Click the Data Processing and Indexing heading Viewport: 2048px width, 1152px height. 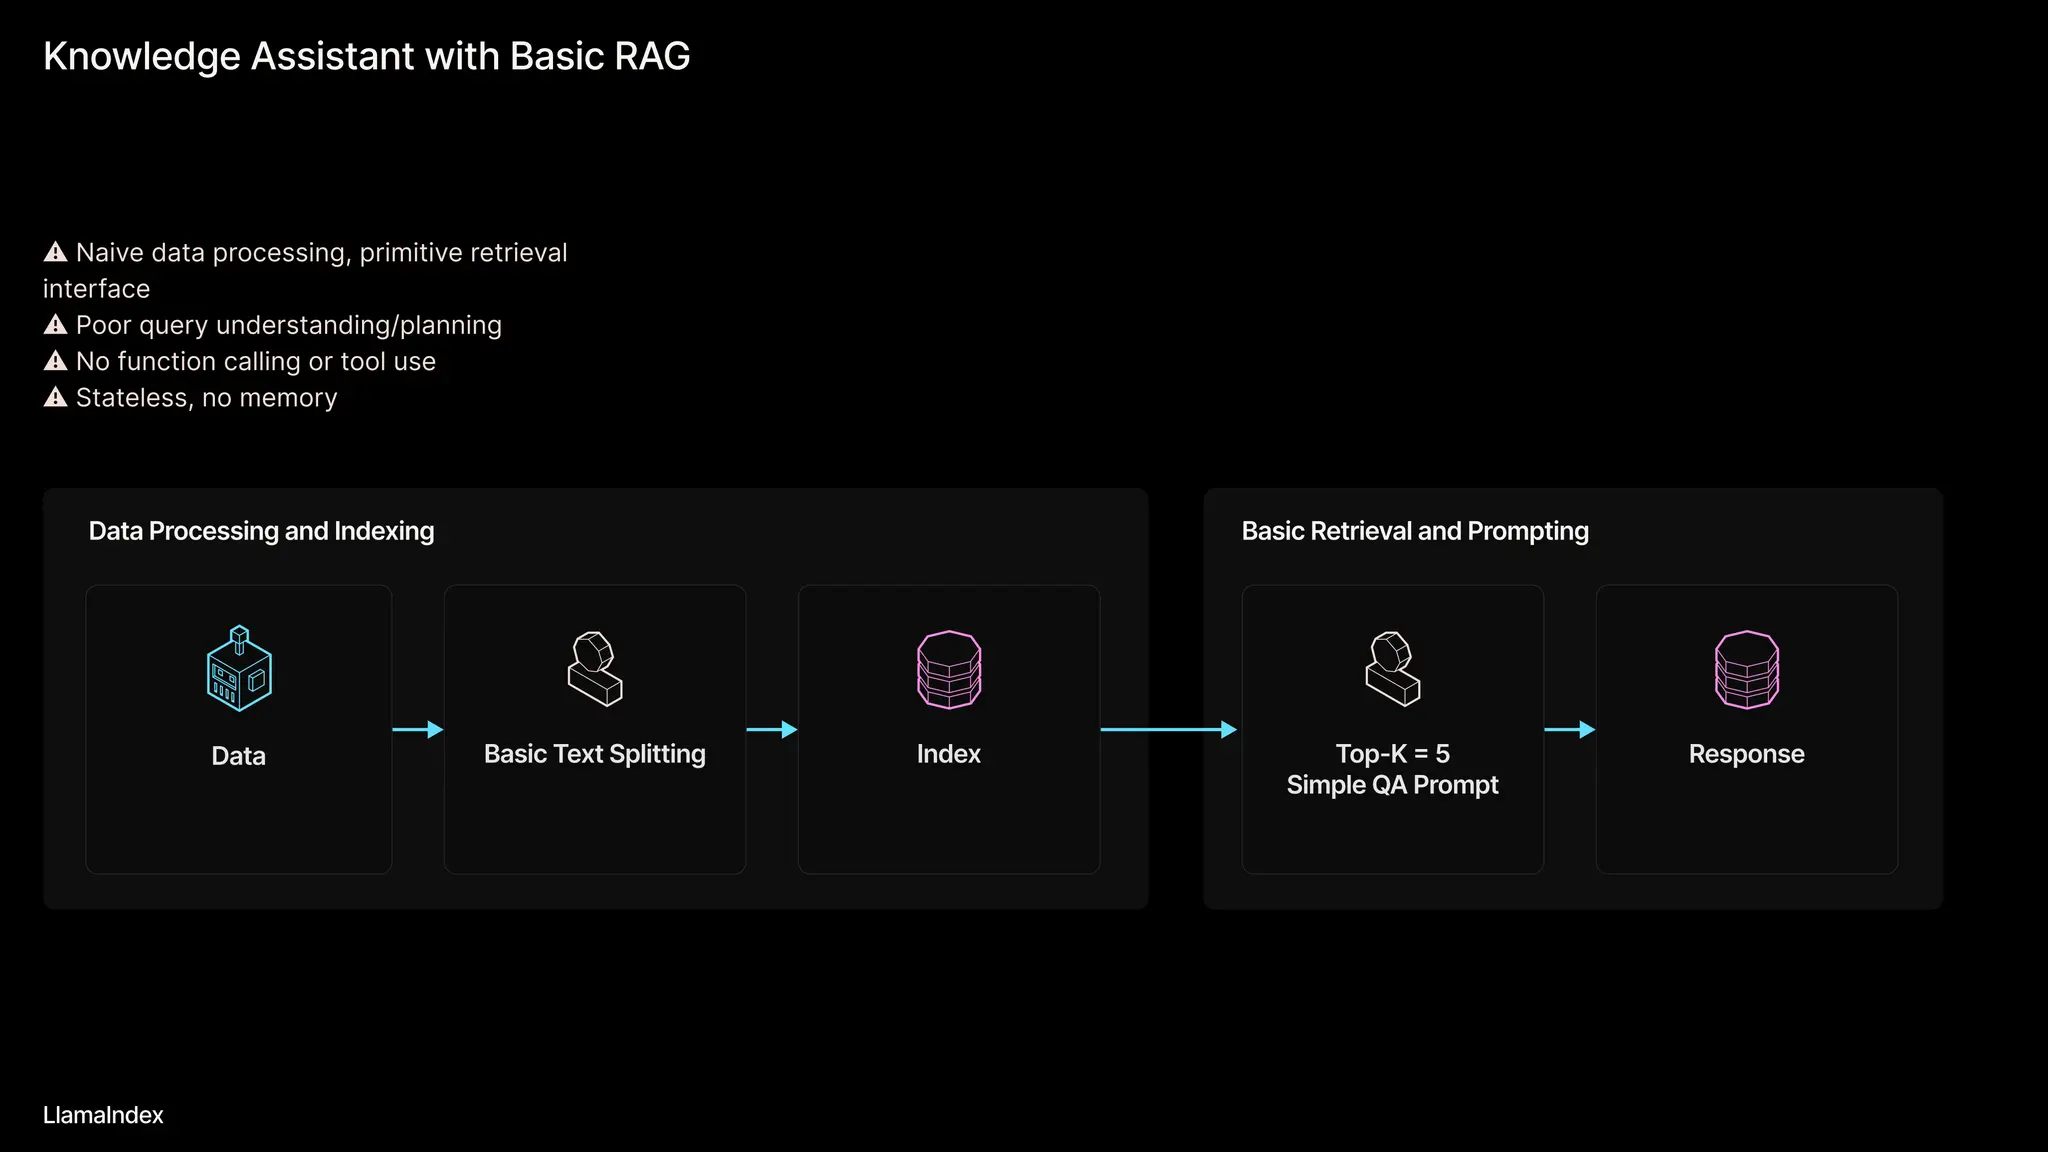click(262, 531)
